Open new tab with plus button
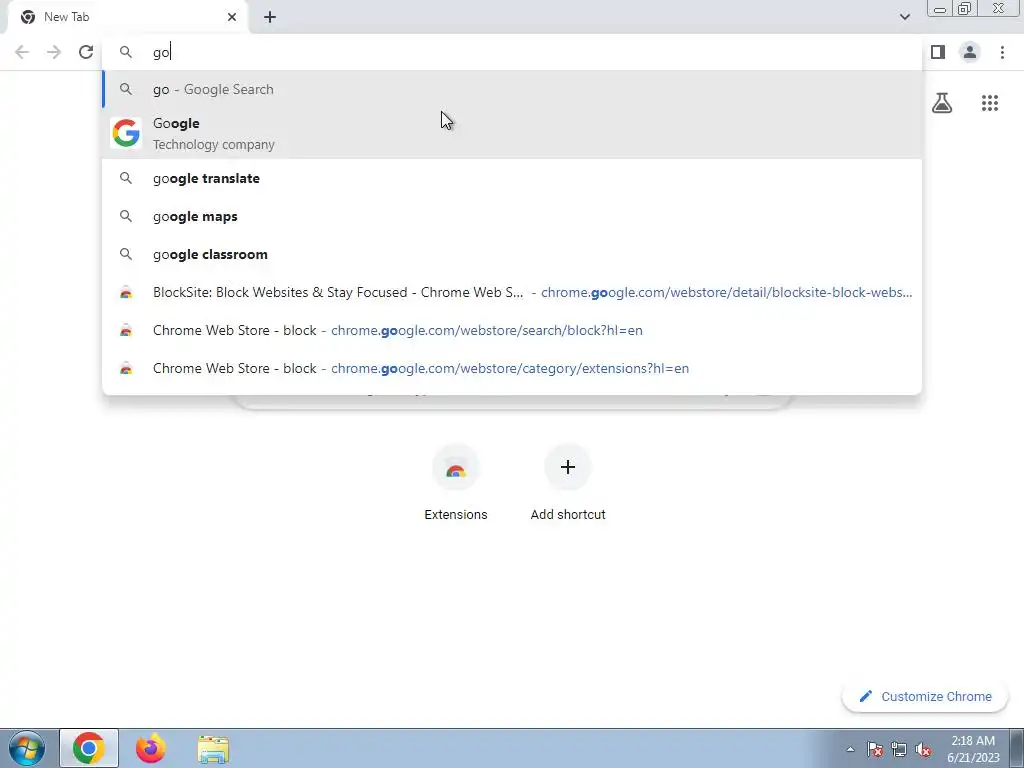The image size is (1024, 768). [270, 17]
